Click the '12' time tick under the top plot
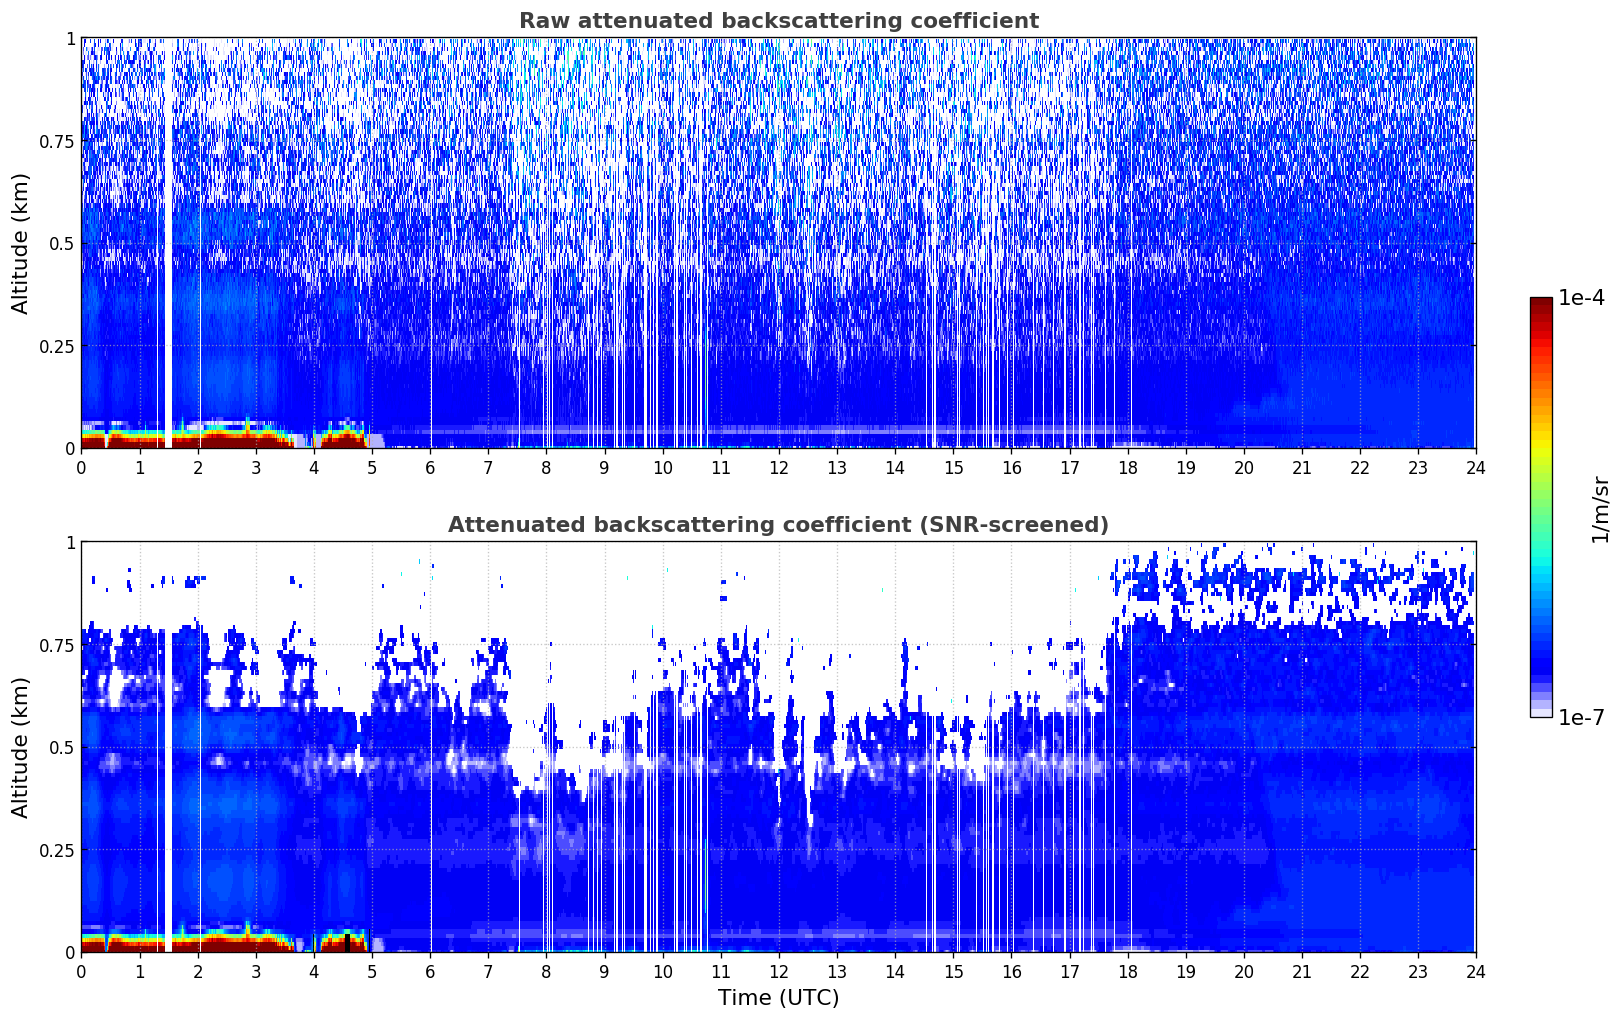 [x=778, y=467]
